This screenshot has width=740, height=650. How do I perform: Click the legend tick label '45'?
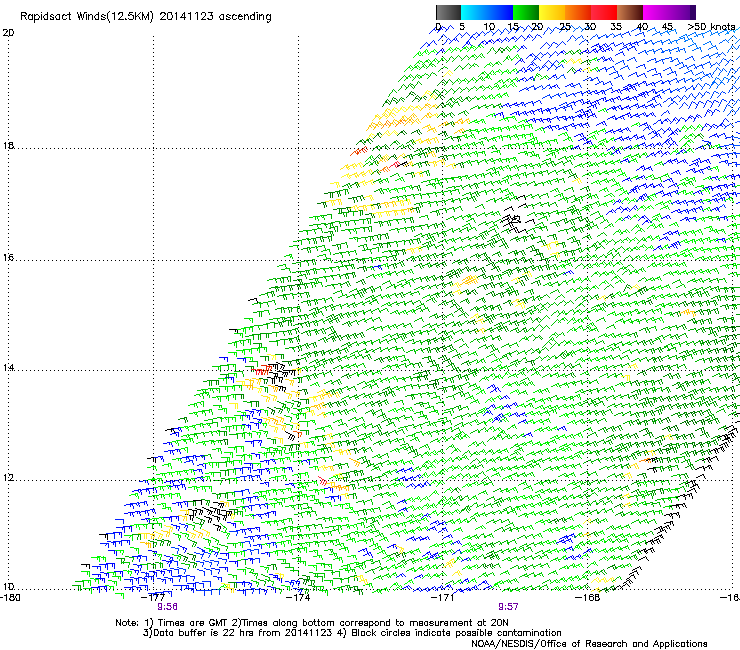coord(667,27)
